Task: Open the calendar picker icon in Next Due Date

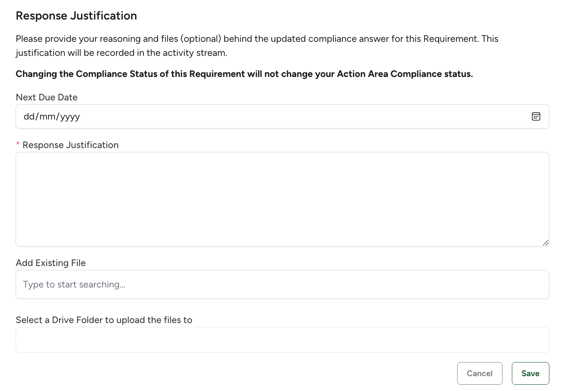Action: (x=536, y=116)
